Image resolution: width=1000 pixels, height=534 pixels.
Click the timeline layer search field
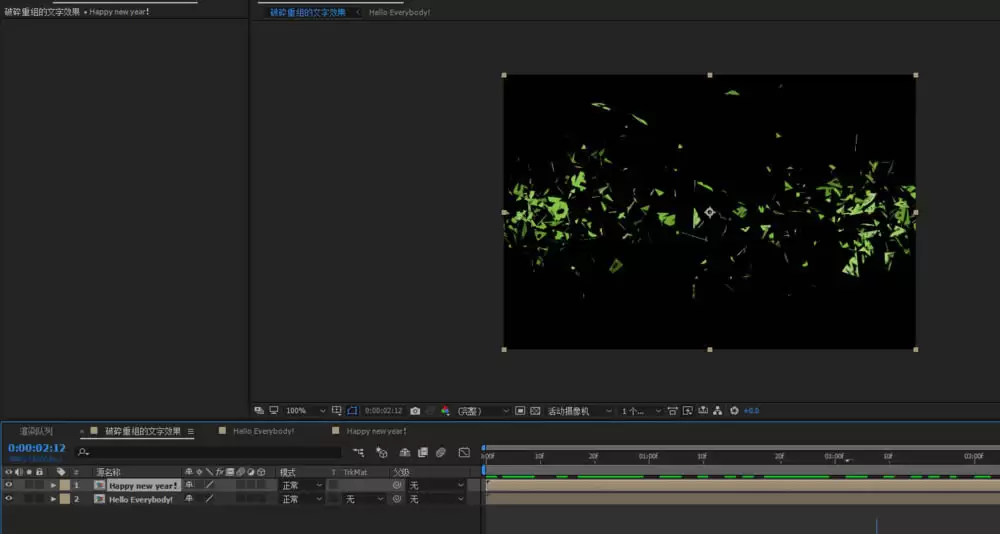coord(208,452)
